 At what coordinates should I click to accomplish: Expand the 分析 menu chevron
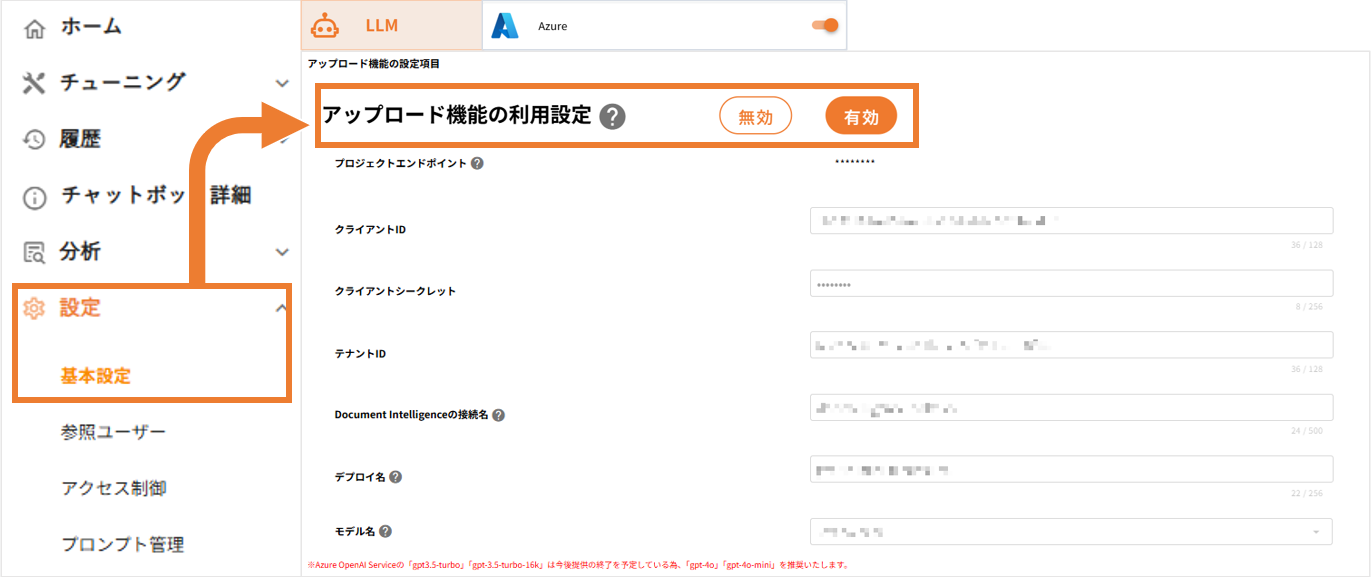(x=282, y=252)
